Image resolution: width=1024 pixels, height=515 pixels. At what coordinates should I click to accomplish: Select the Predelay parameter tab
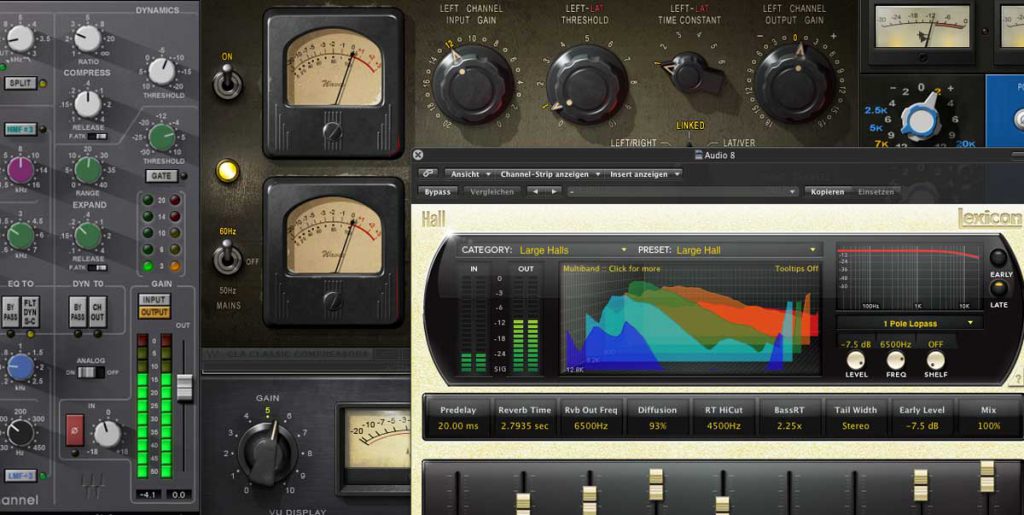pos(458,418)
